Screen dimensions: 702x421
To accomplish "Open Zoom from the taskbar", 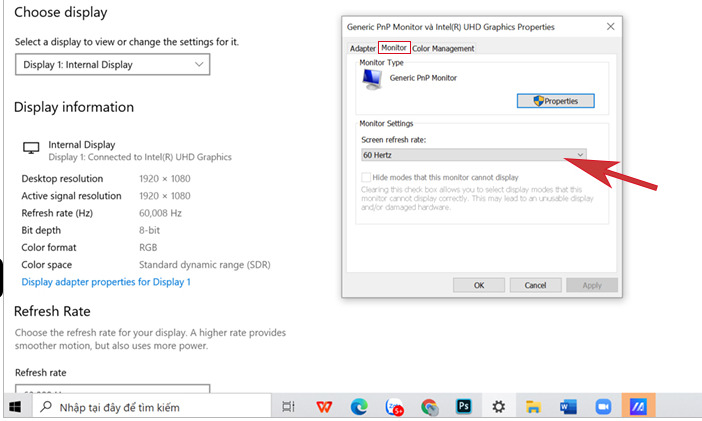I will [x=602, y=407].
